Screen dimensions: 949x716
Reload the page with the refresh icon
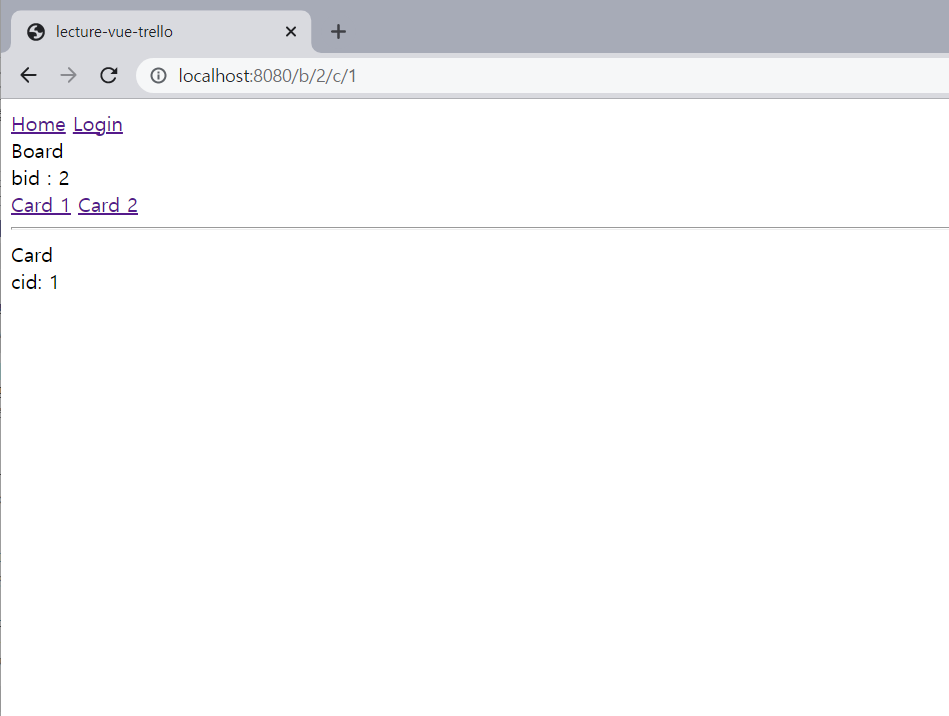(x=108, y=75)
